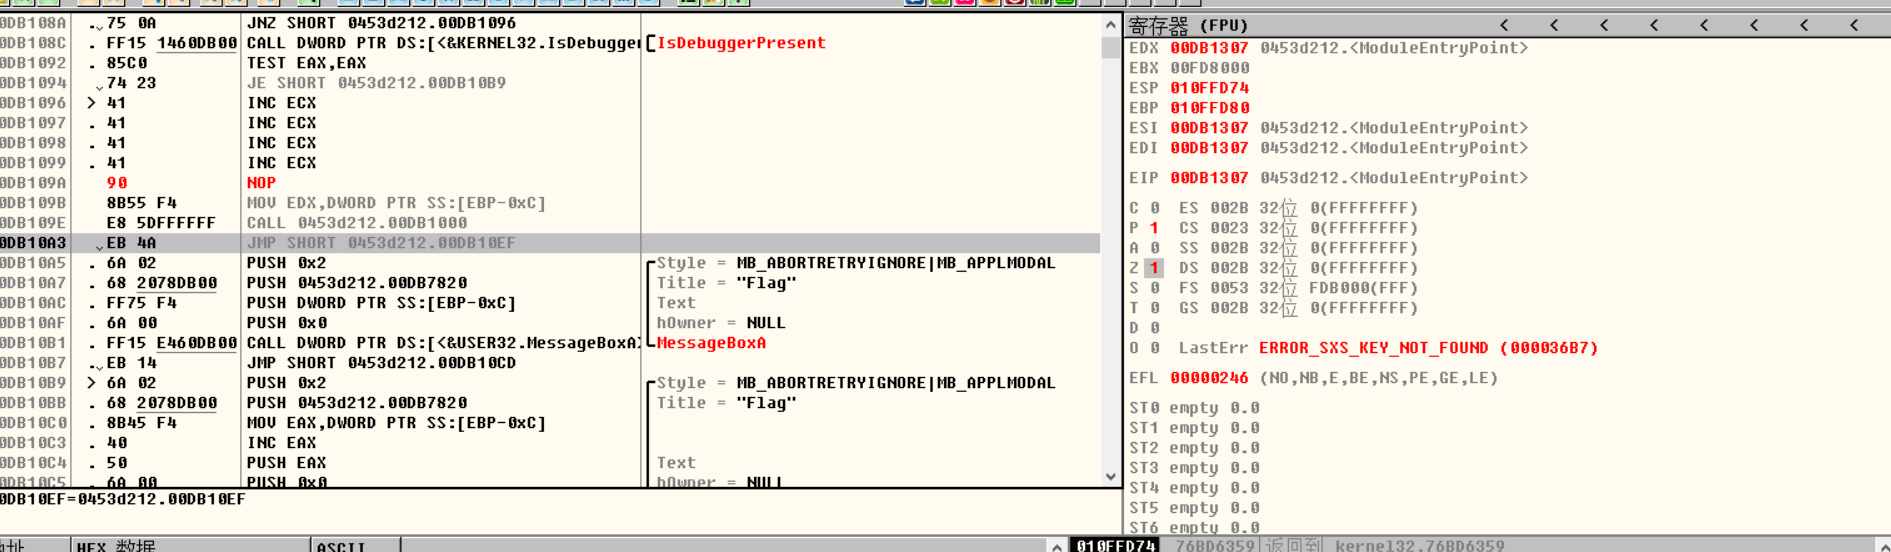Click the Style MB_ABORTRETRYIGNORE comment at 0DB10A5
The image size is (1891, 552).
856,263
